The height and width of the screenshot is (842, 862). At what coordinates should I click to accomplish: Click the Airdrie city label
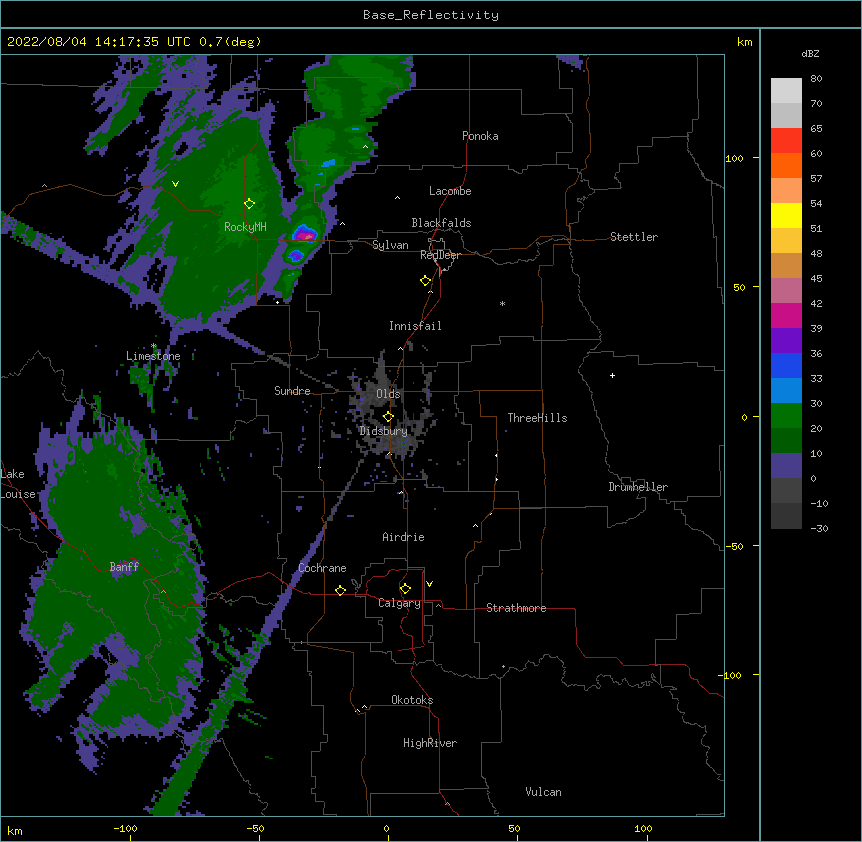pyautogui.click(x=403, y=537)
